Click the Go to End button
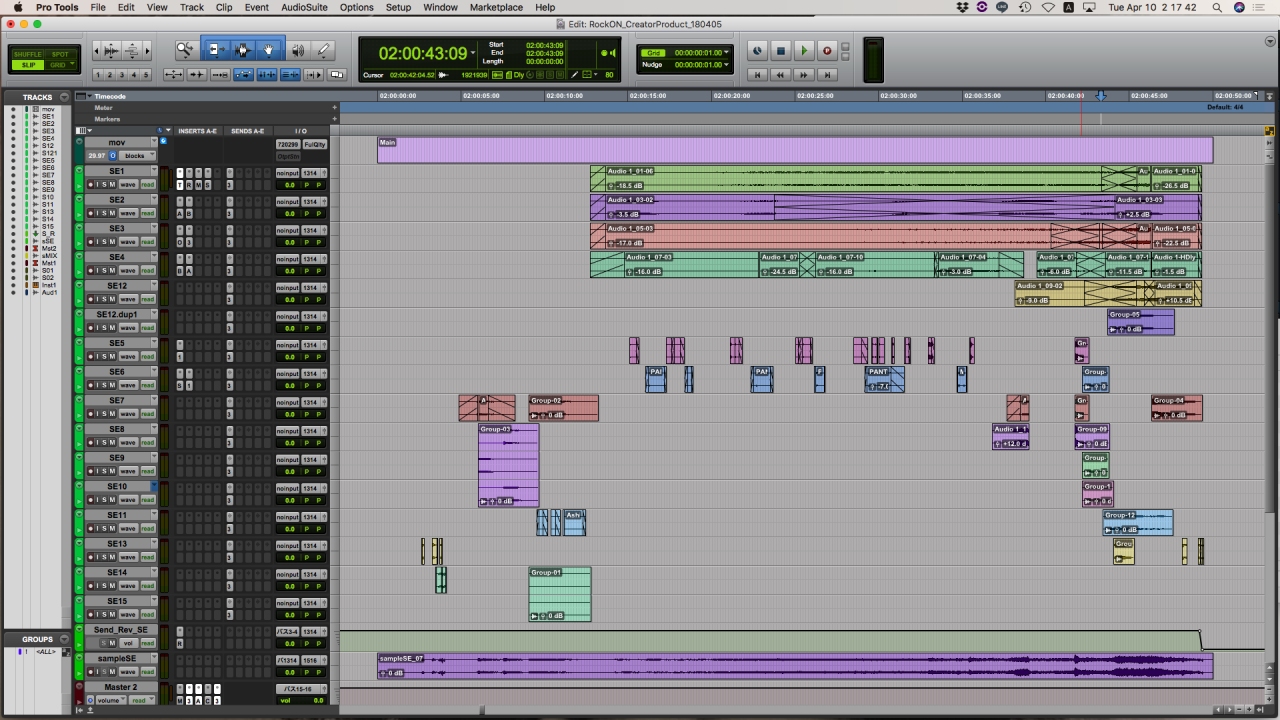Screen dimensions: 1280x720 tap(827, 74)
